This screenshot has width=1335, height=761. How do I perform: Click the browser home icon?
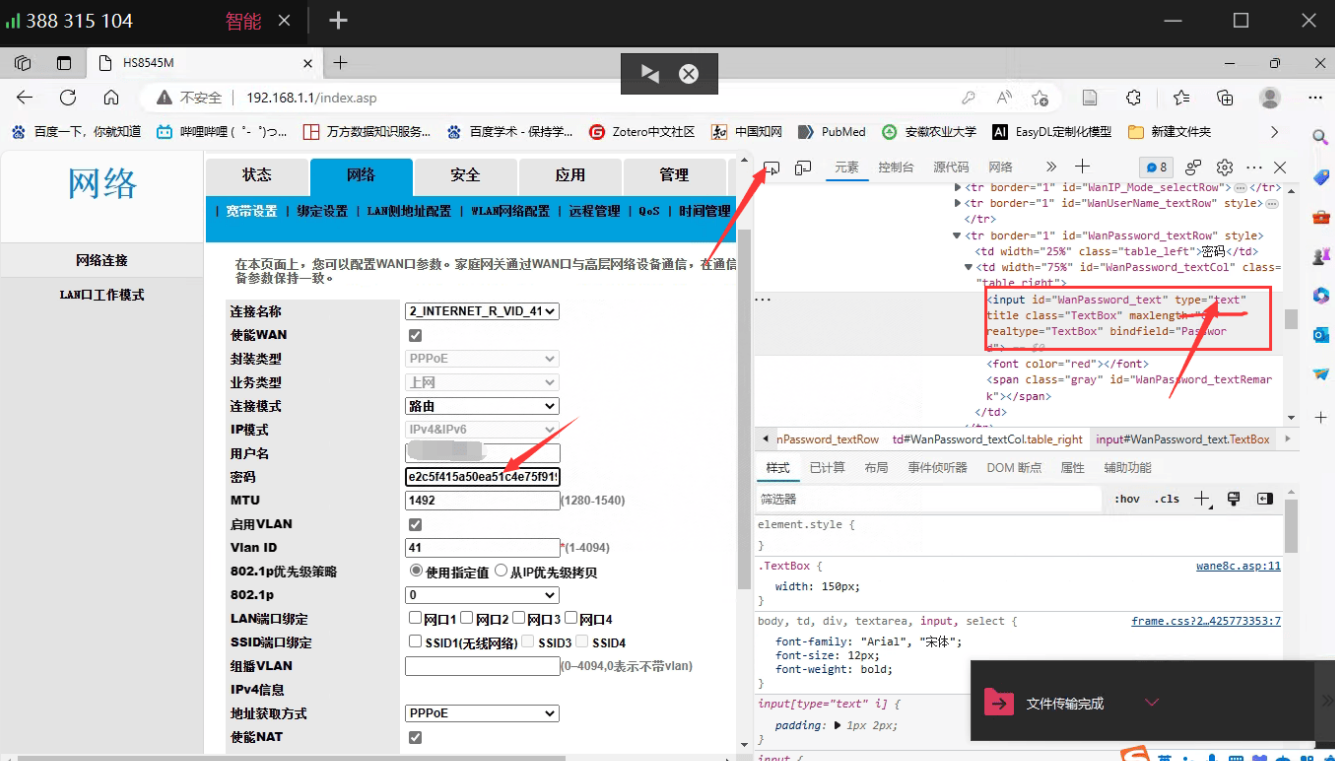click(111, 98)
